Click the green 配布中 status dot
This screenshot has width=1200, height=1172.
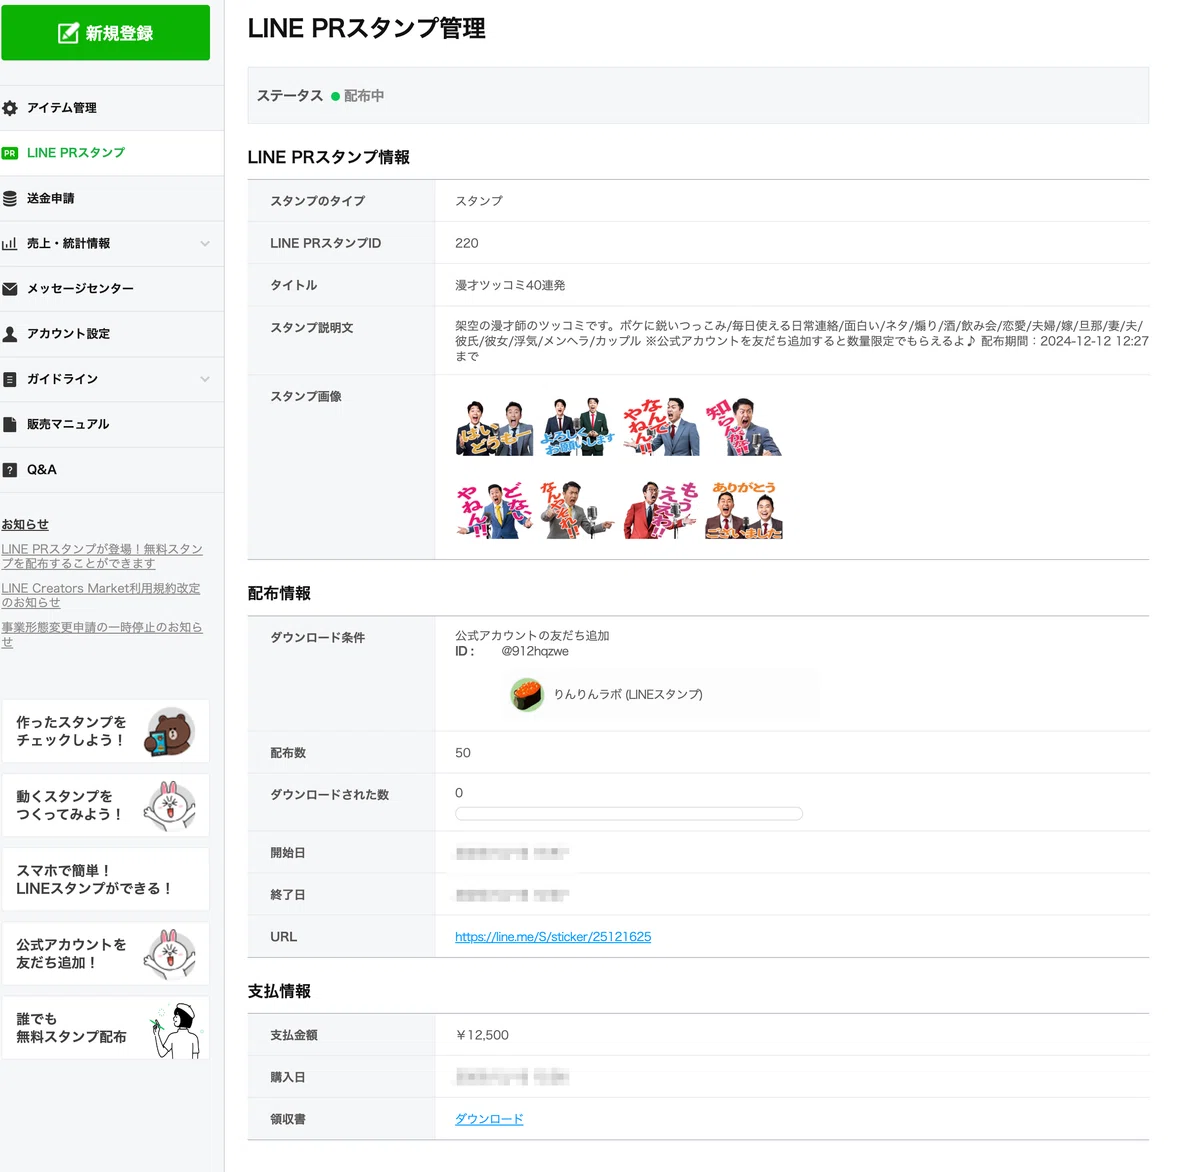tap(336, 96)
